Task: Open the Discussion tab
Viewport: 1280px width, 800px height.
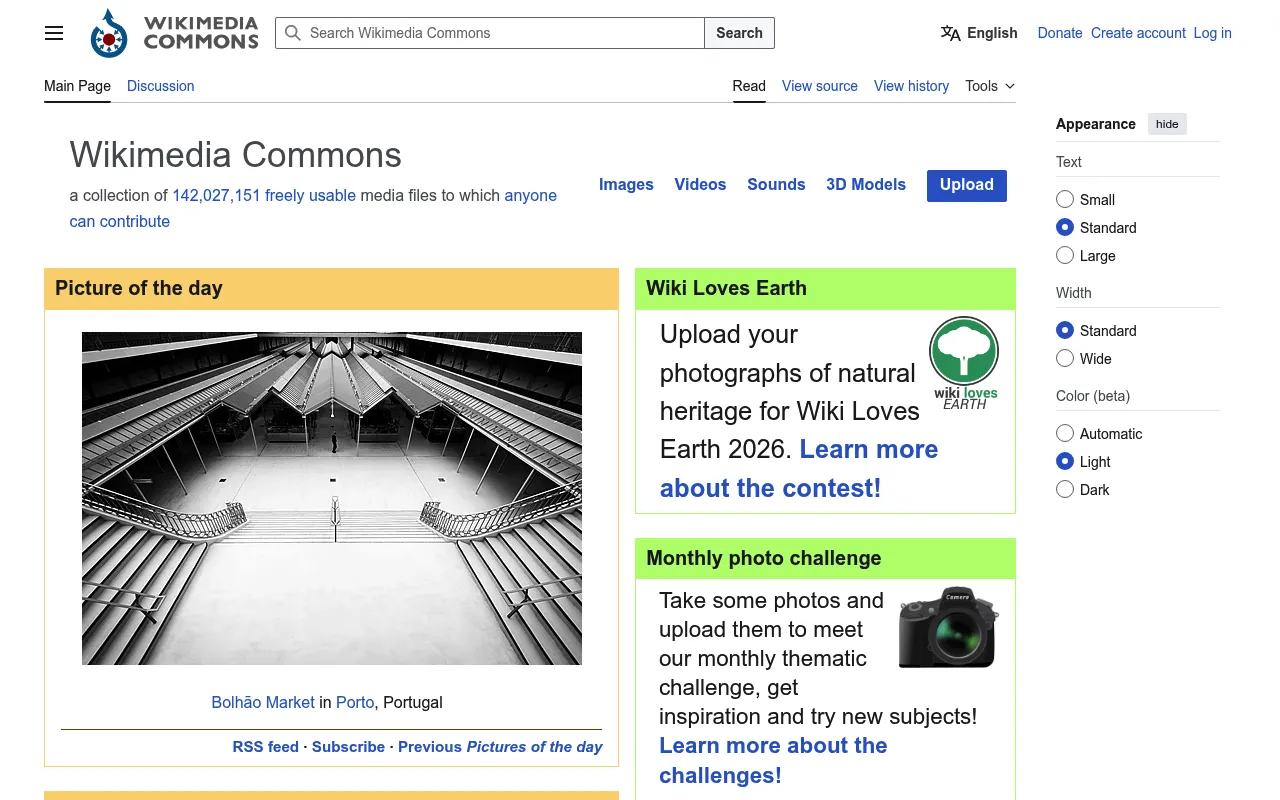Action: click(161, 86)
